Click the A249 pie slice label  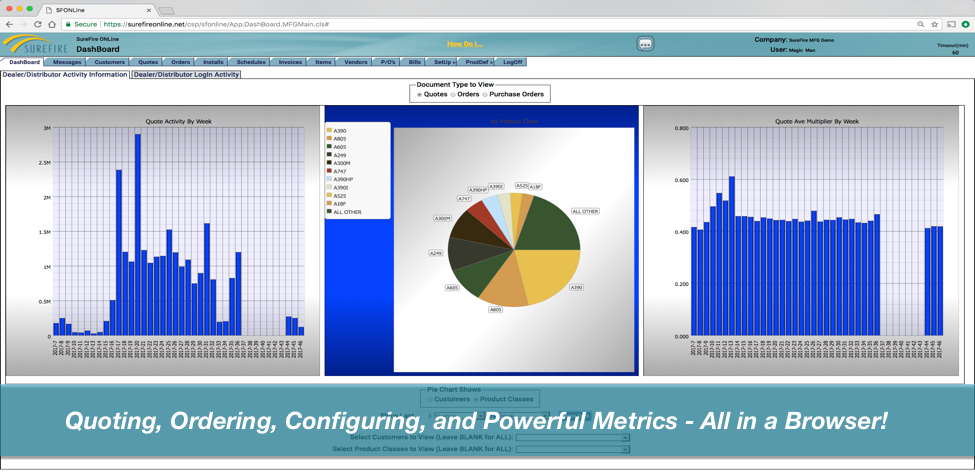(436, 254)
